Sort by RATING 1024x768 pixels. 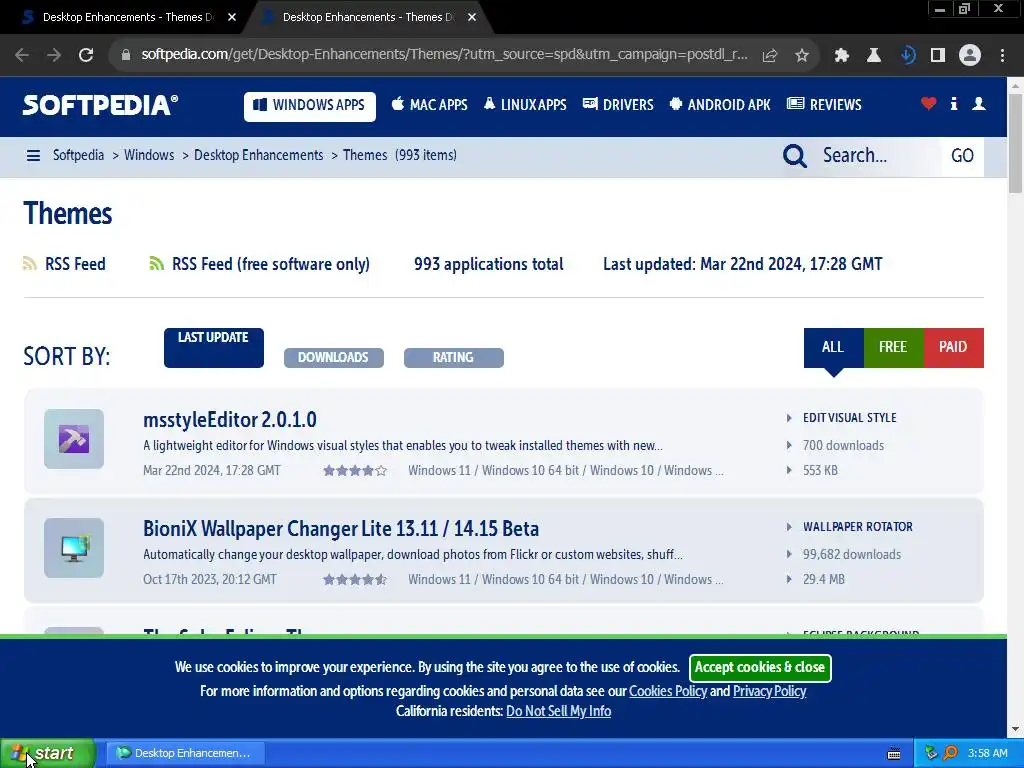point(454,358)
